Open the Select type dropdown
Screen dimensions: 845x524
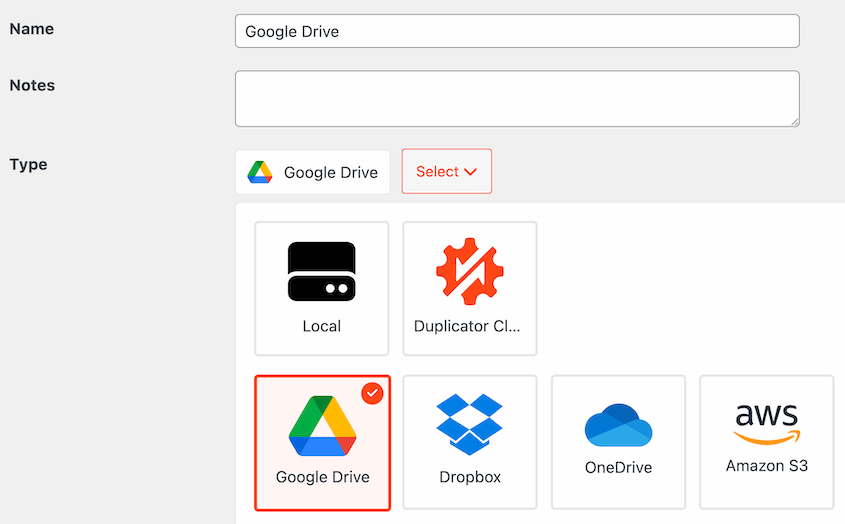[x=447, y=171]
